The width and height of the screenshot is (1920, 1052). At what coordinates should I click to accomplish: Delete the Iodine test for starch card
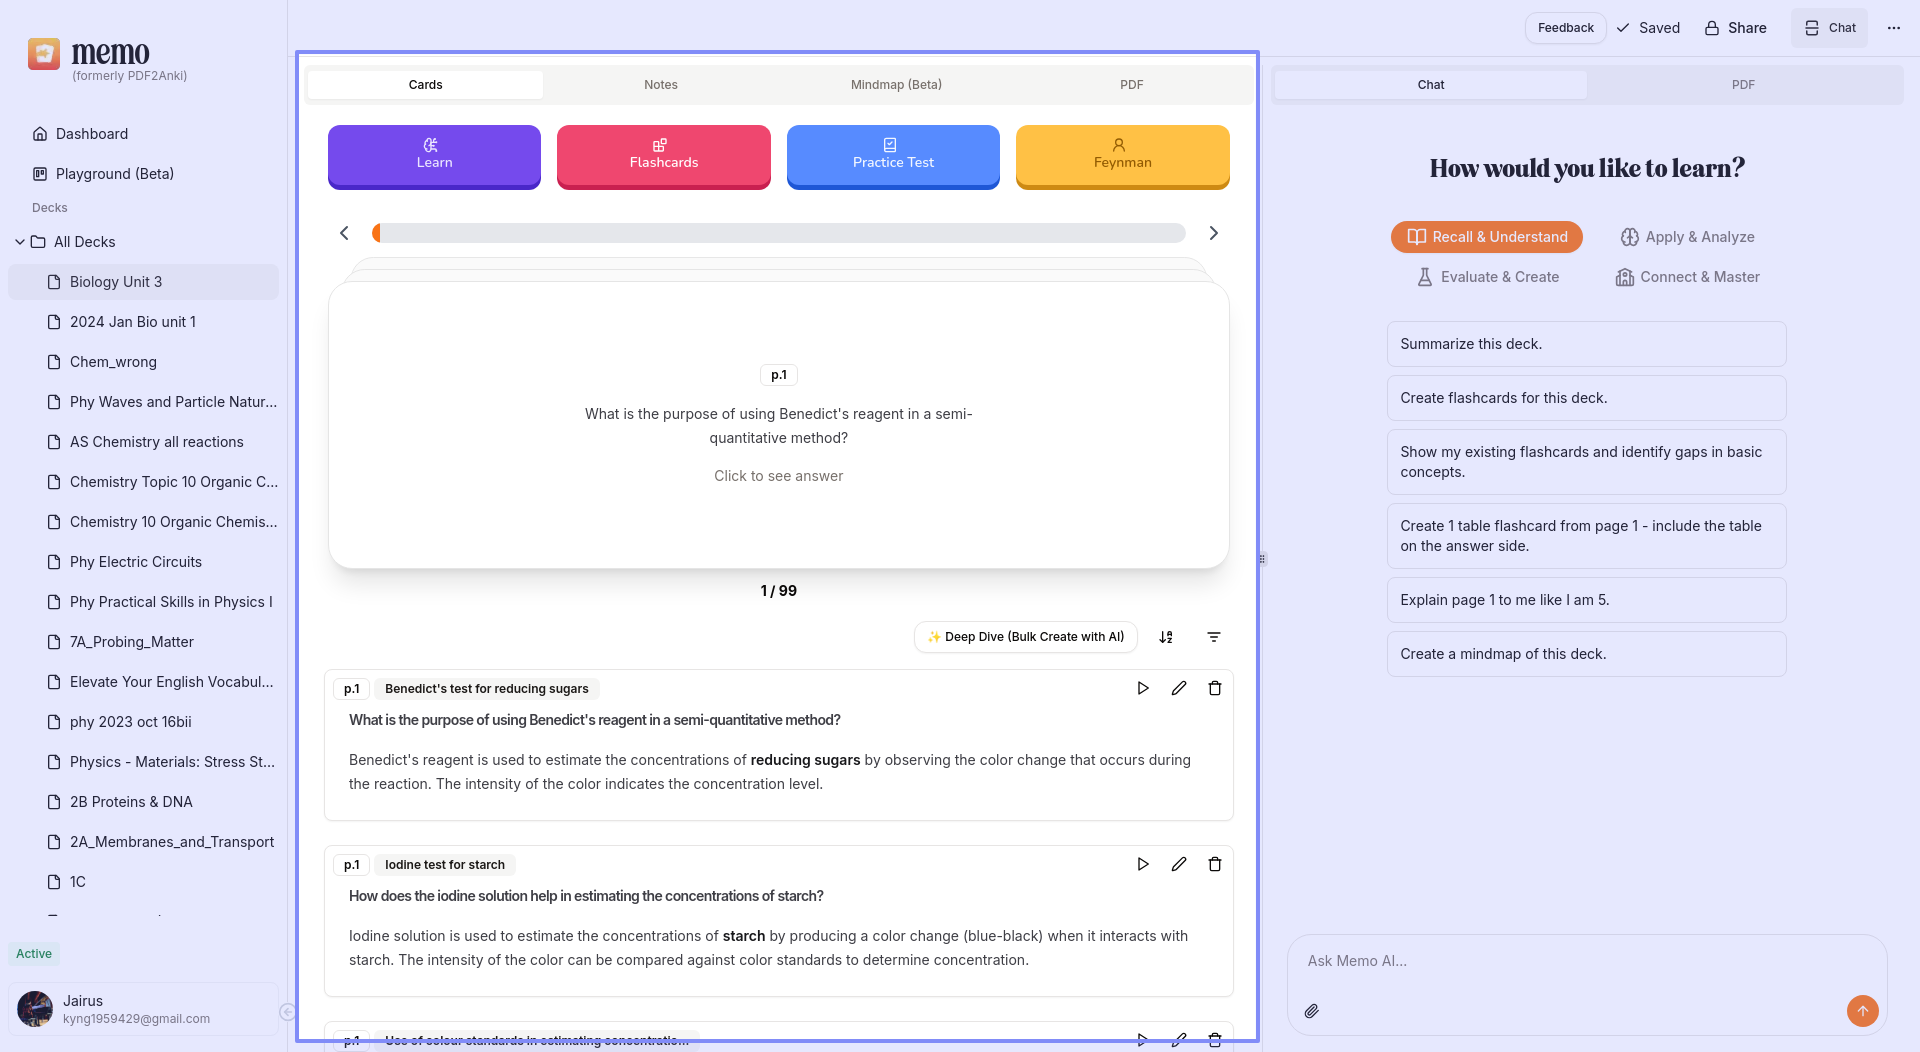pyautogui.click(x=1215, y=864)
